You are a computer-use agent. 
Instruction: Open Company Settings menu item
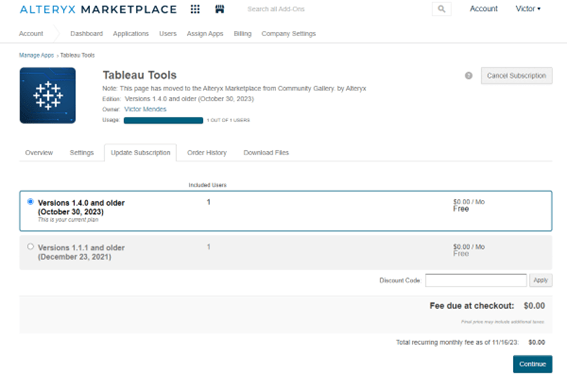click(x=289, y=34)
